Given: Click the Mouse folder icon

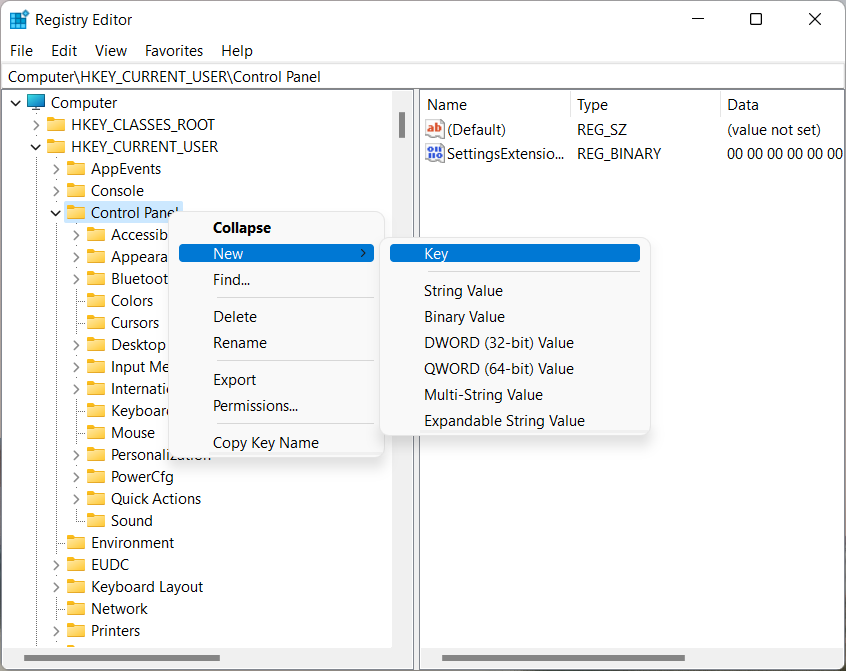Looking at the screenshot, I should pyautogui.click(x=96, y=433).
